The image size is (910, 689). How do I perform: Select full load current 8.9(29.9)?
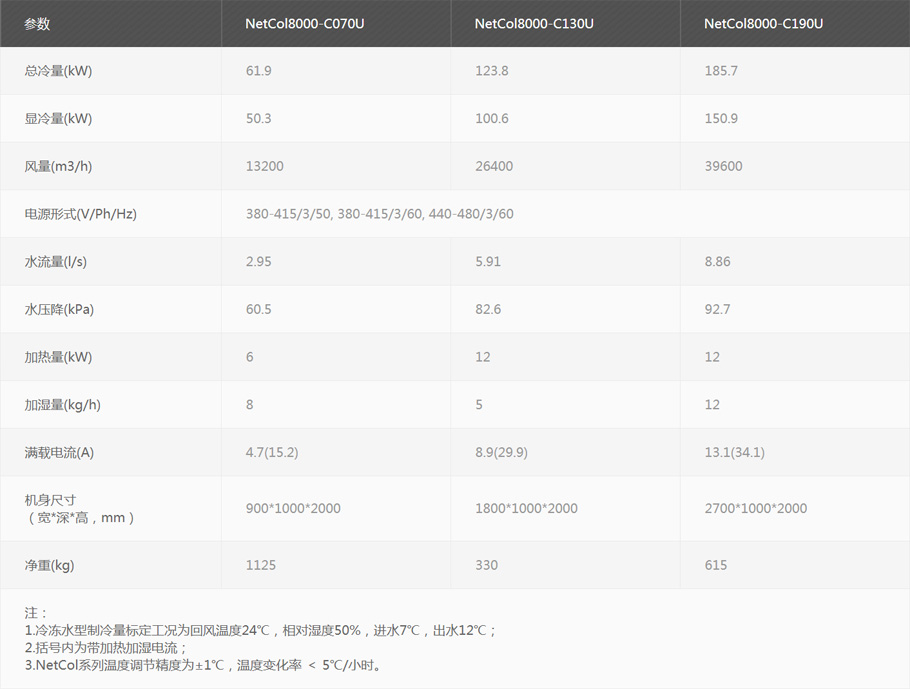pyautogui.click(x=501, y=452)
